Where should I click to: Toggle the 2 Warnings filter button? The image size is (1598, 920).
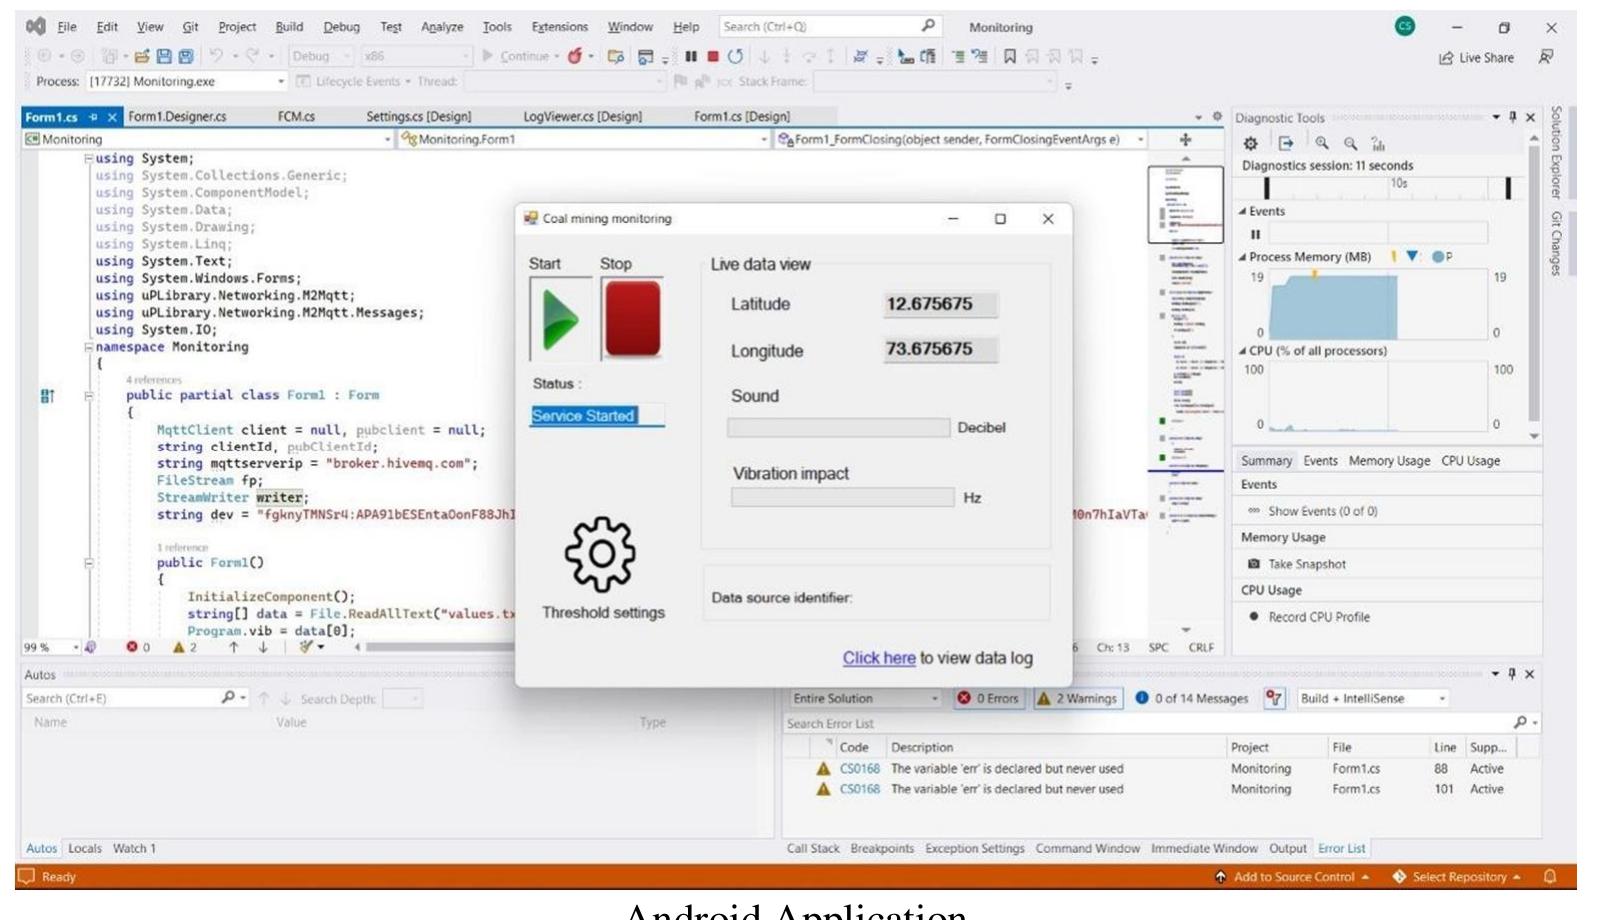pos(1077,698)
